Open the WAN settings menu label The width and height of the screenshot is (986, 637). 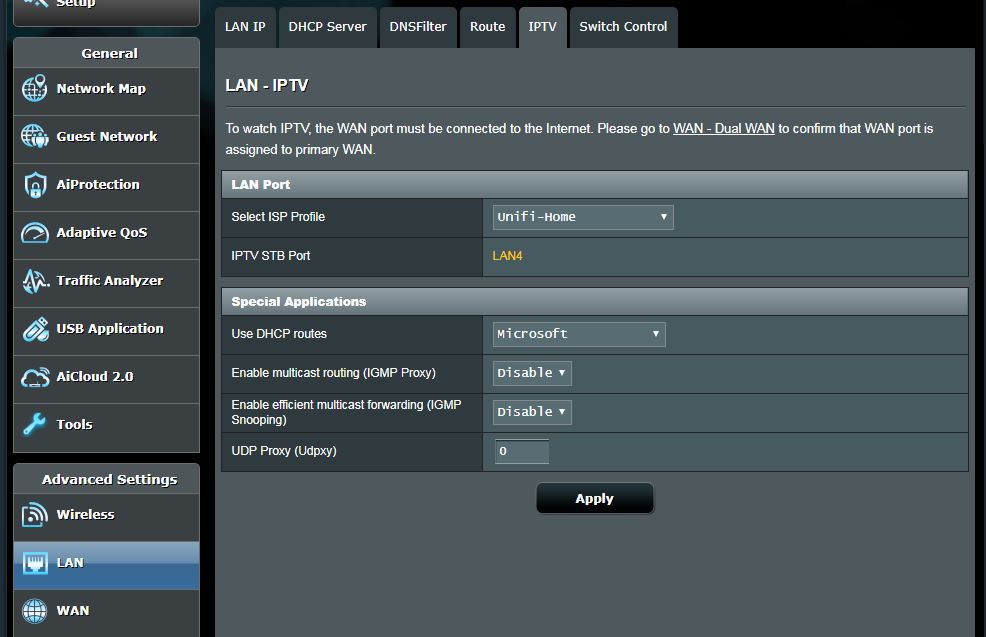[x=73, y=611]
